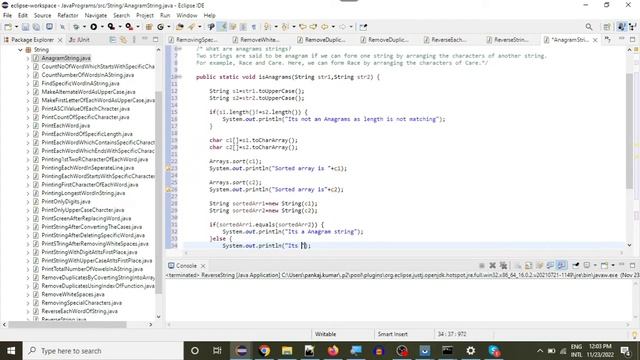
Task: Click the Debug bug icon in toolbar
Action: (76, 27)
